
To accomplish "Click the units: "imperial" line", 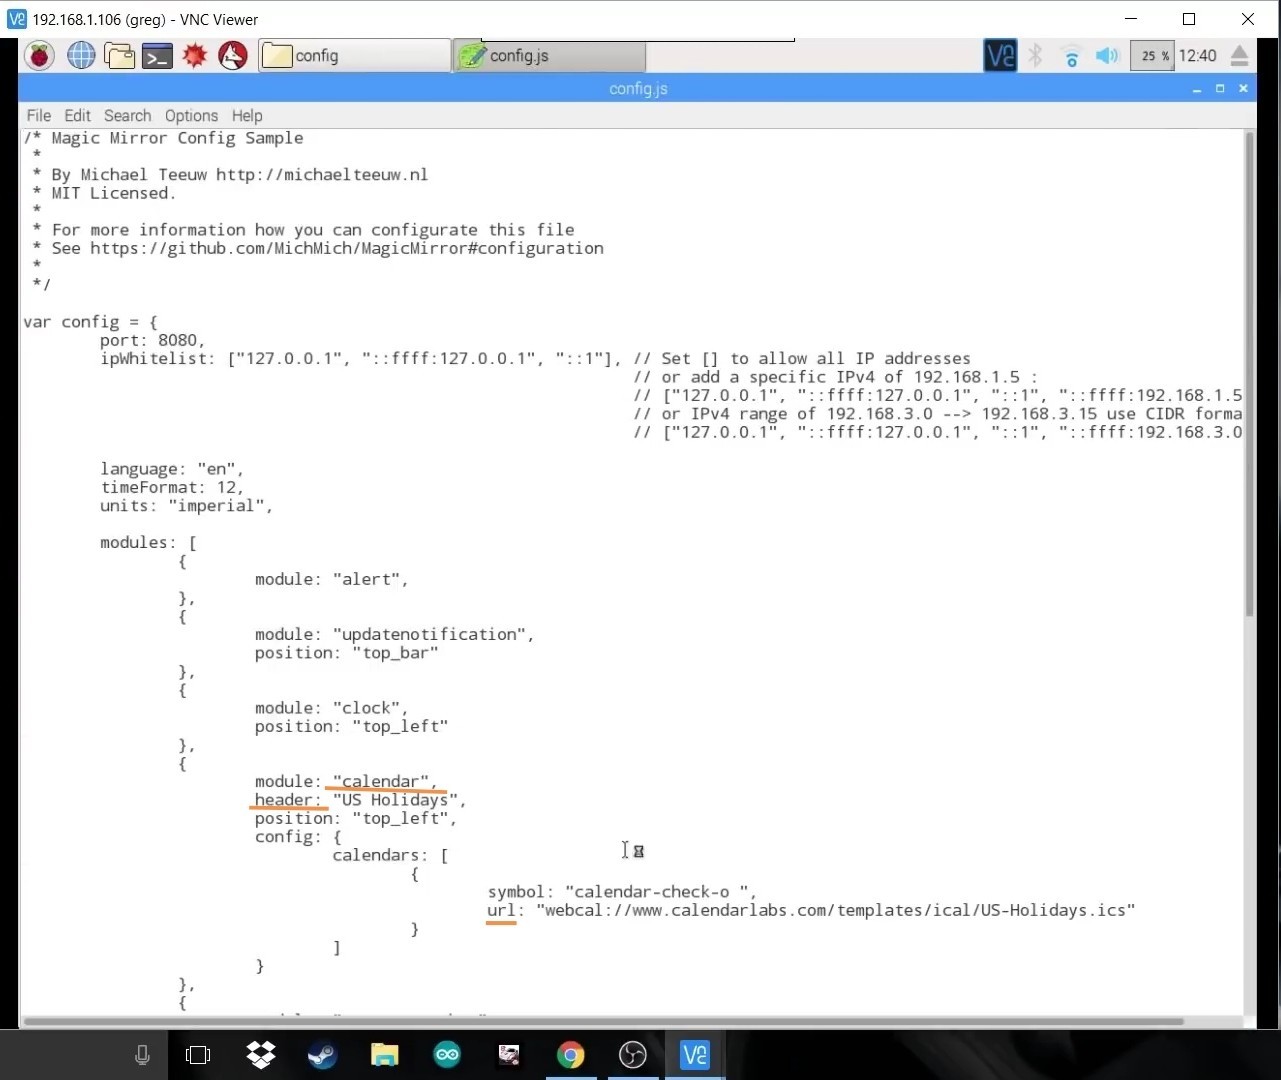I will point(186,506).
